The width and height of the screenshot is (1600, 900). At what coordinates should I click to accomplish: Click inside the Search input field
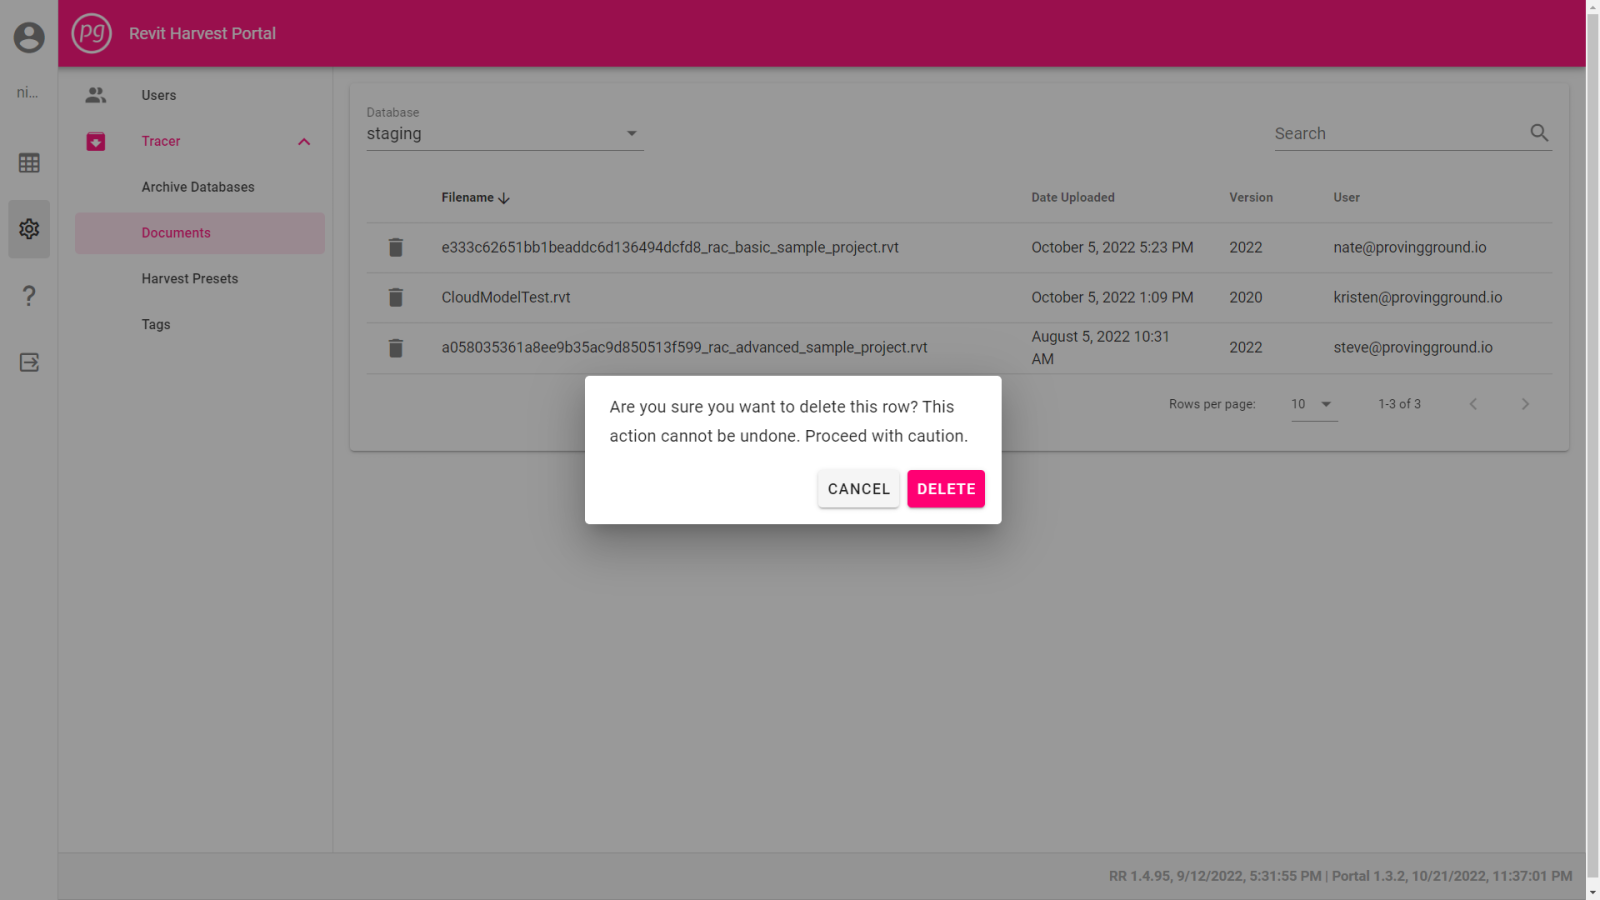[1390, 132]
